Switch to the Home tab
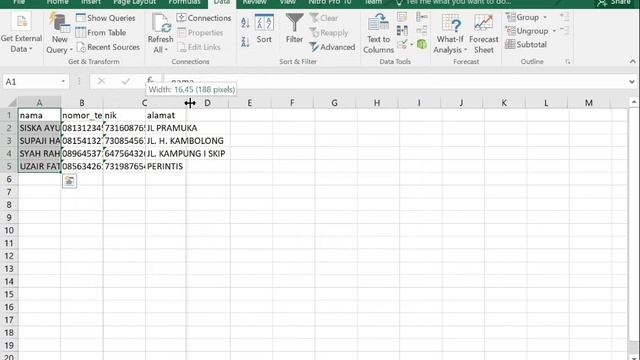Image resolution: width=640 pixels, height=360 pixels. (58, 2)
